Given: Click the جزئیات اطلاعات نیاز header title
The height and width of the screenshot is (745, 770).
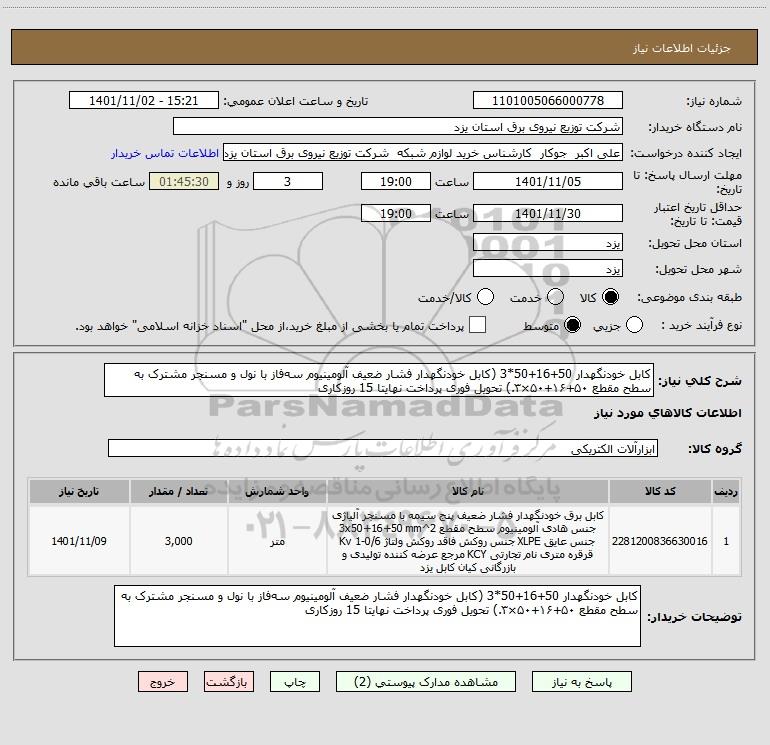Looking at the screenshot, I should (682, 48).
